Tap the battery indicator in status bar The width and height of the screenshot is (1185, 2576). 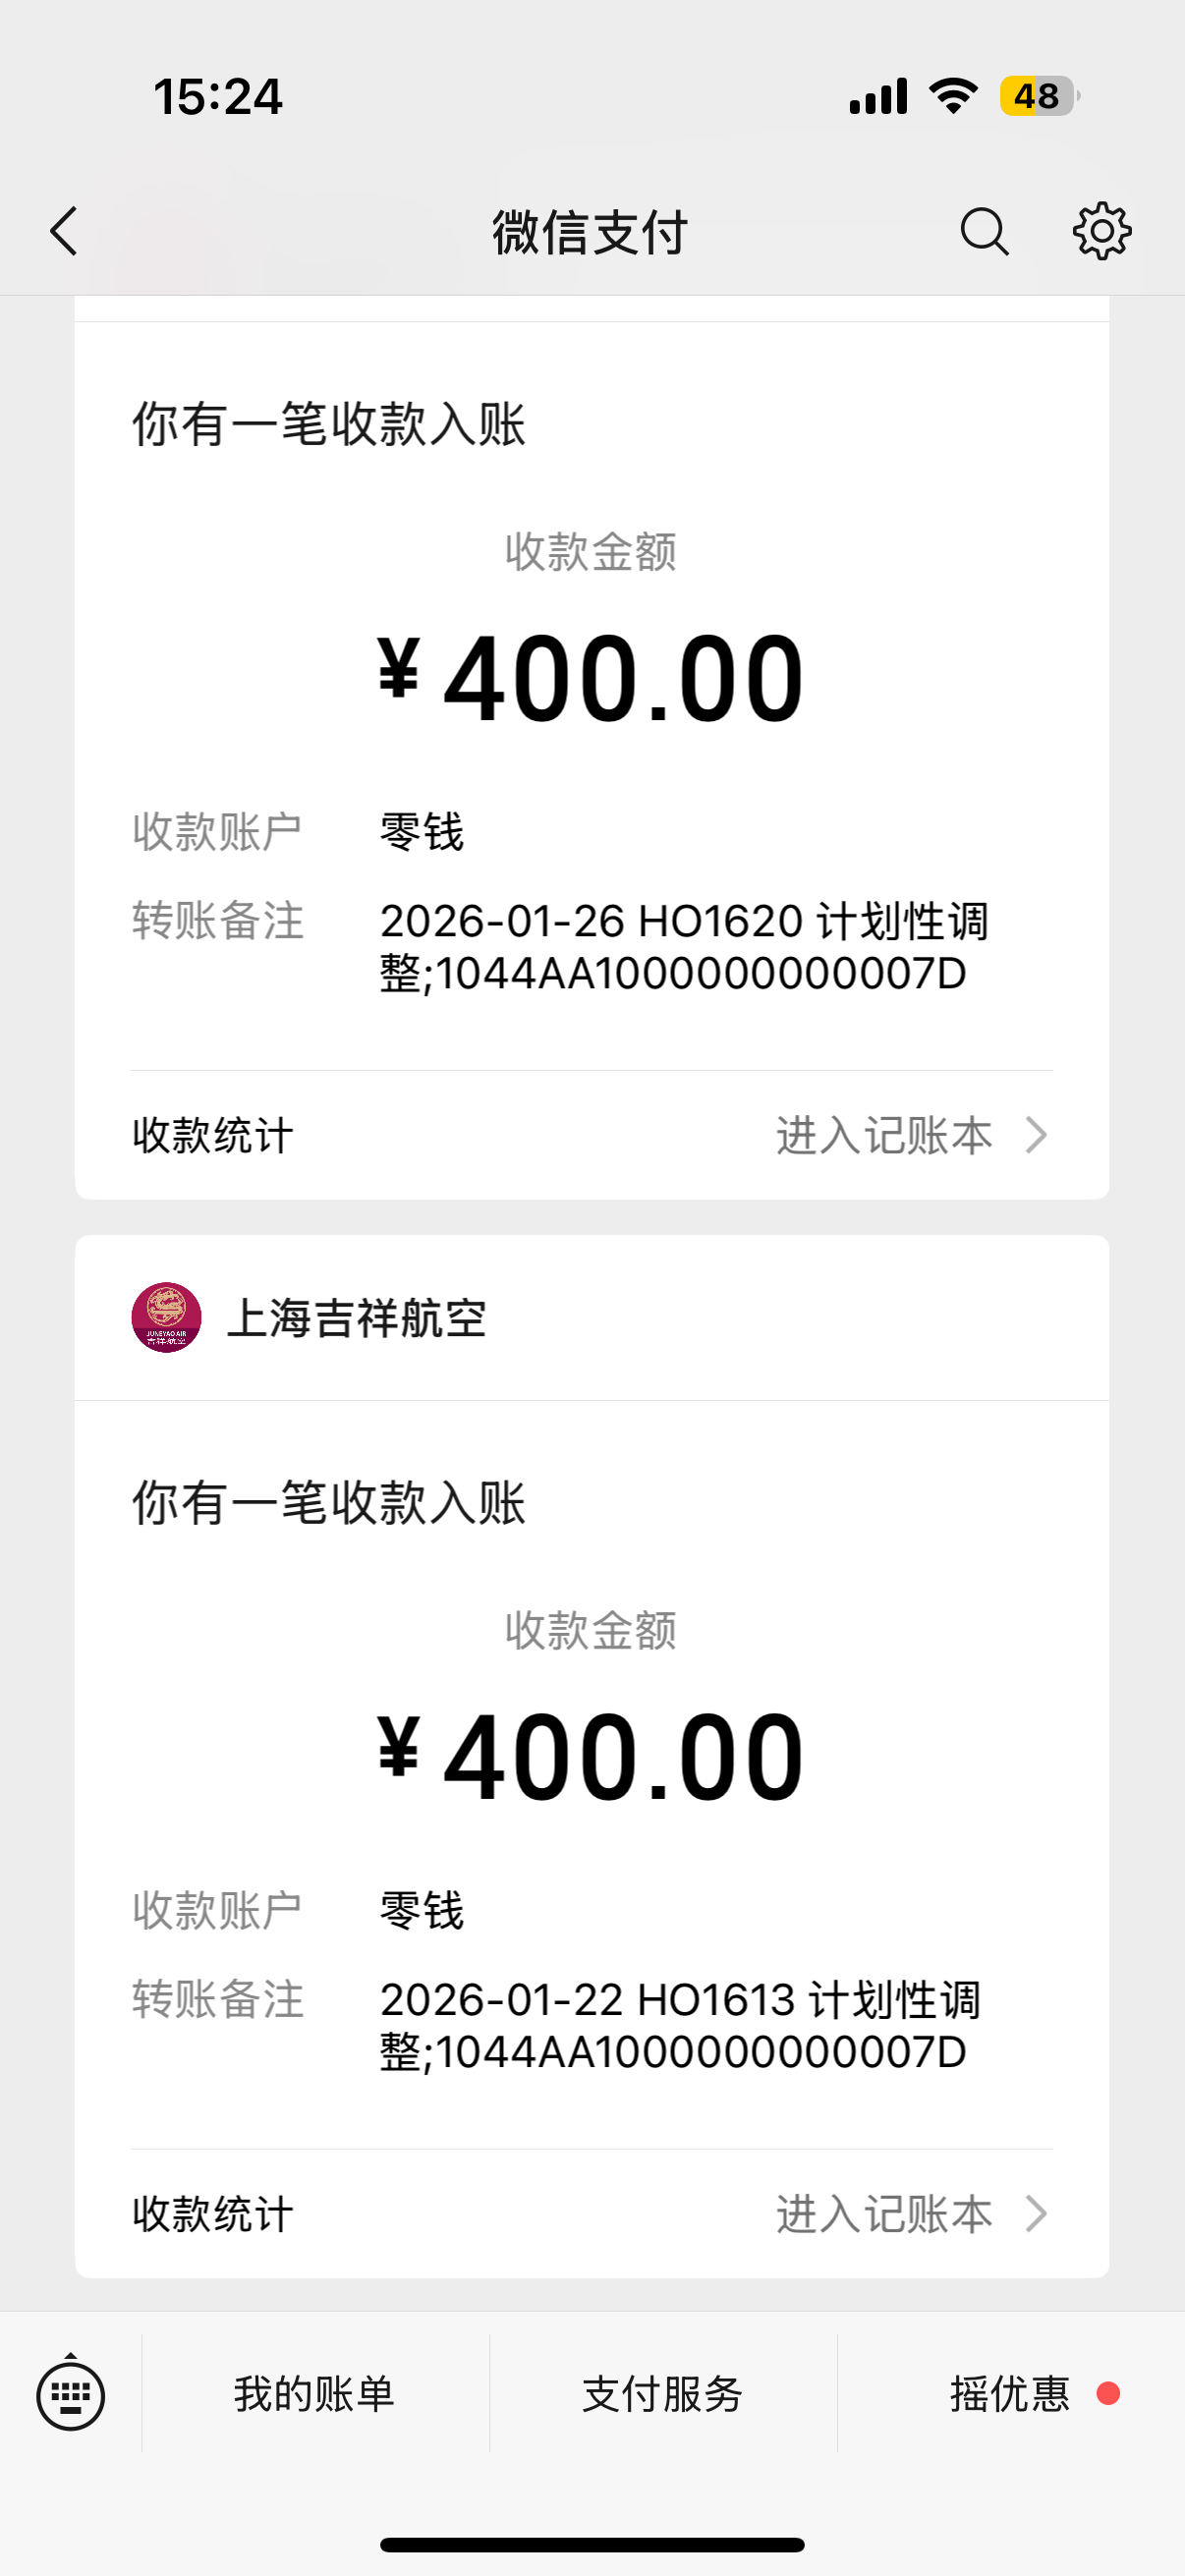[1038, 97]
